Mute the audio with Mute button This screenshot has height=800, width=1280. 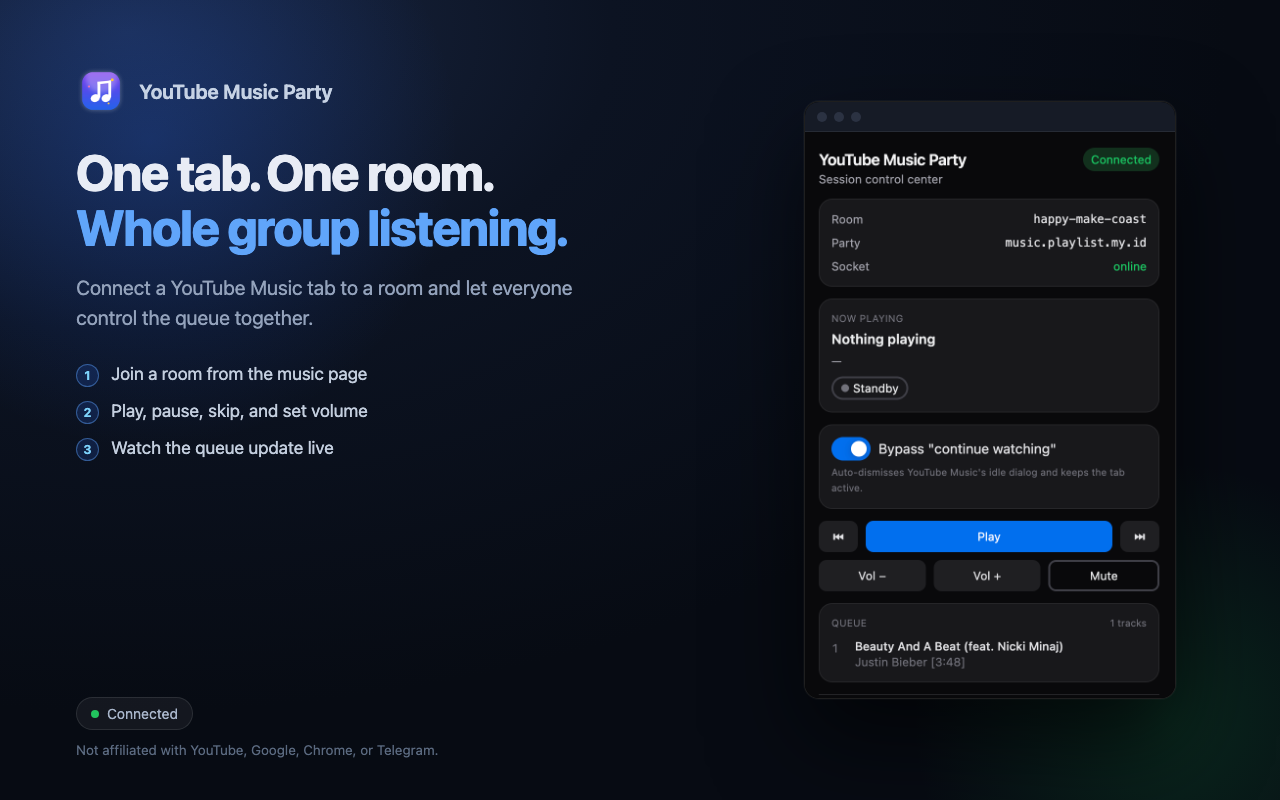(1103, 576)
